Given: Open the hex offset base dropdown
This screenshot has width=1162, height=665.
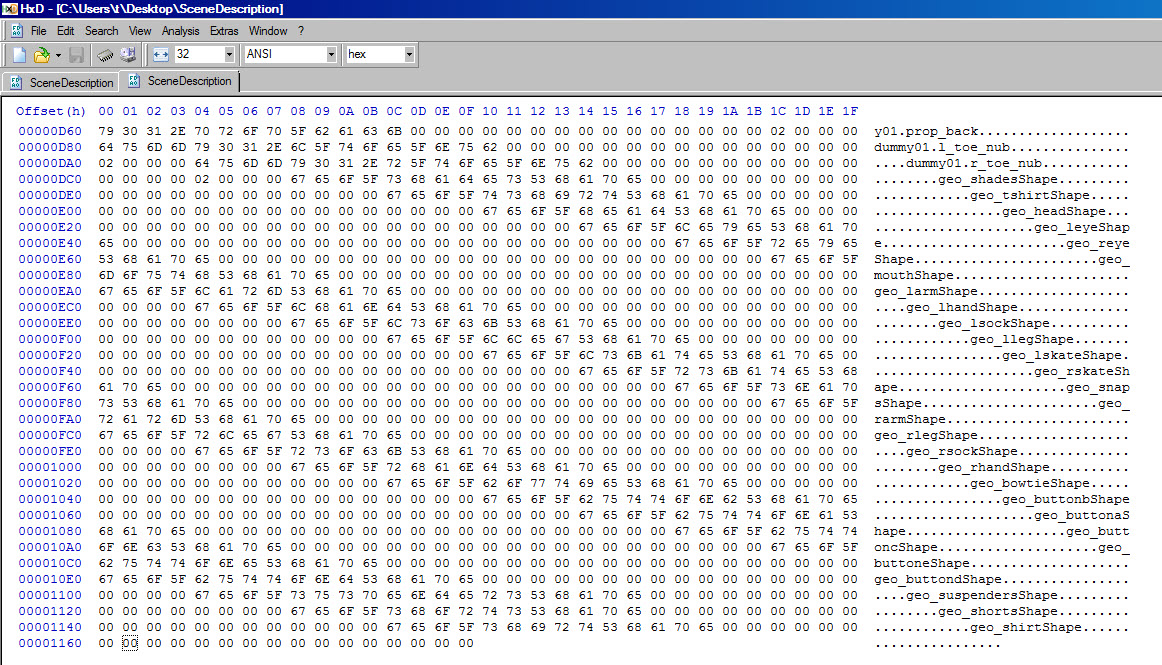Looking at the screenshot, I should (408, 54).
